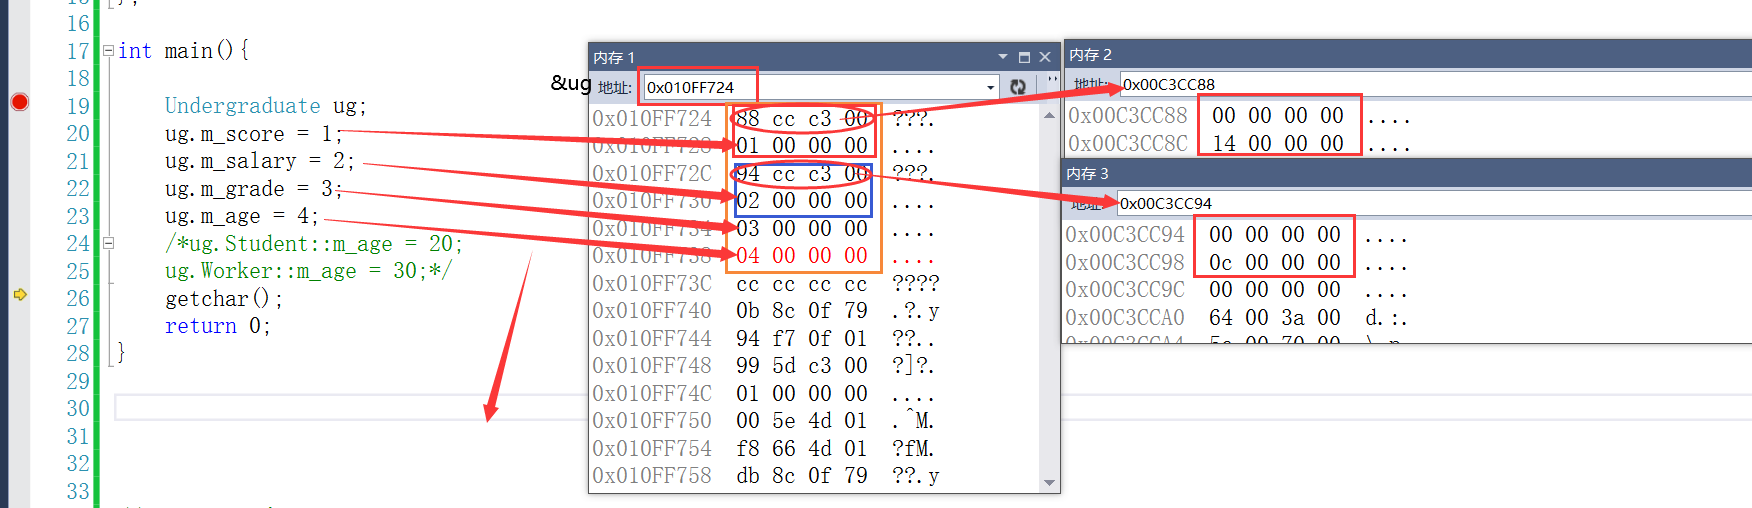Click bytes '64 00 3a 00' in Memory 3
The width and height of the screenshot is (1752, 508).
point(1275,318)
